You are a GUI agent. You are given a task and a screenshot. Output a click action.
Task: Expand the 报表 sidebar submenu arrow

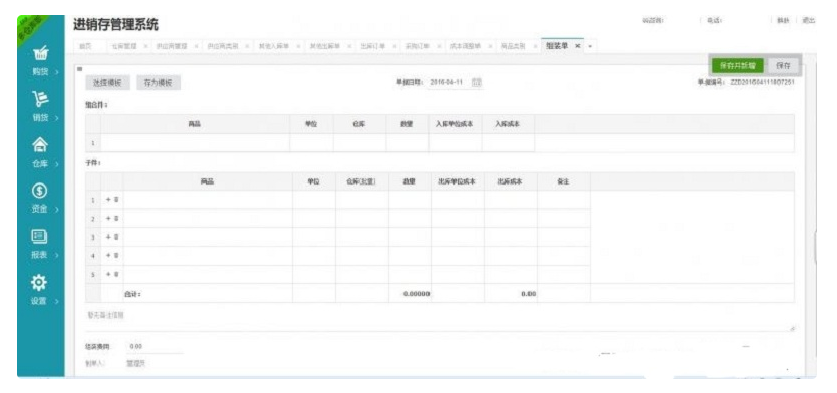[x=57, y=255]
